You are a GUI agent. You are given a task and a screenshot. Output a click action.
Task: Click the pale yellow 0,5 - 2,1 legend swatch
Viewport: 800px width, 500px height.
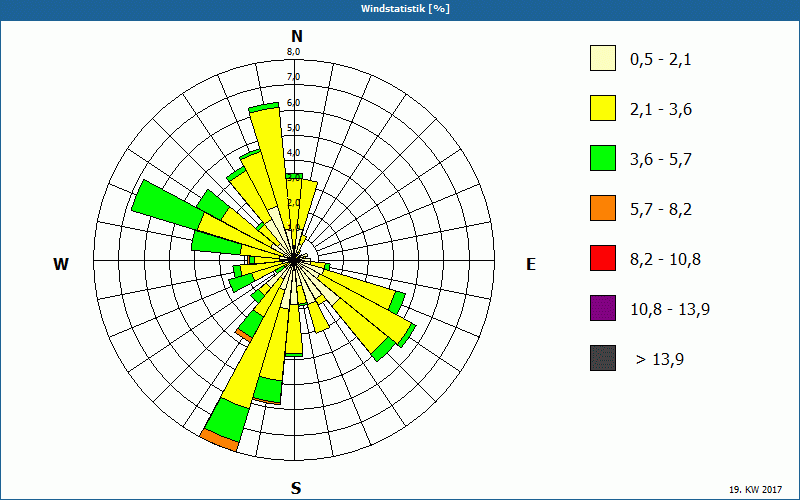click(603, 58)
